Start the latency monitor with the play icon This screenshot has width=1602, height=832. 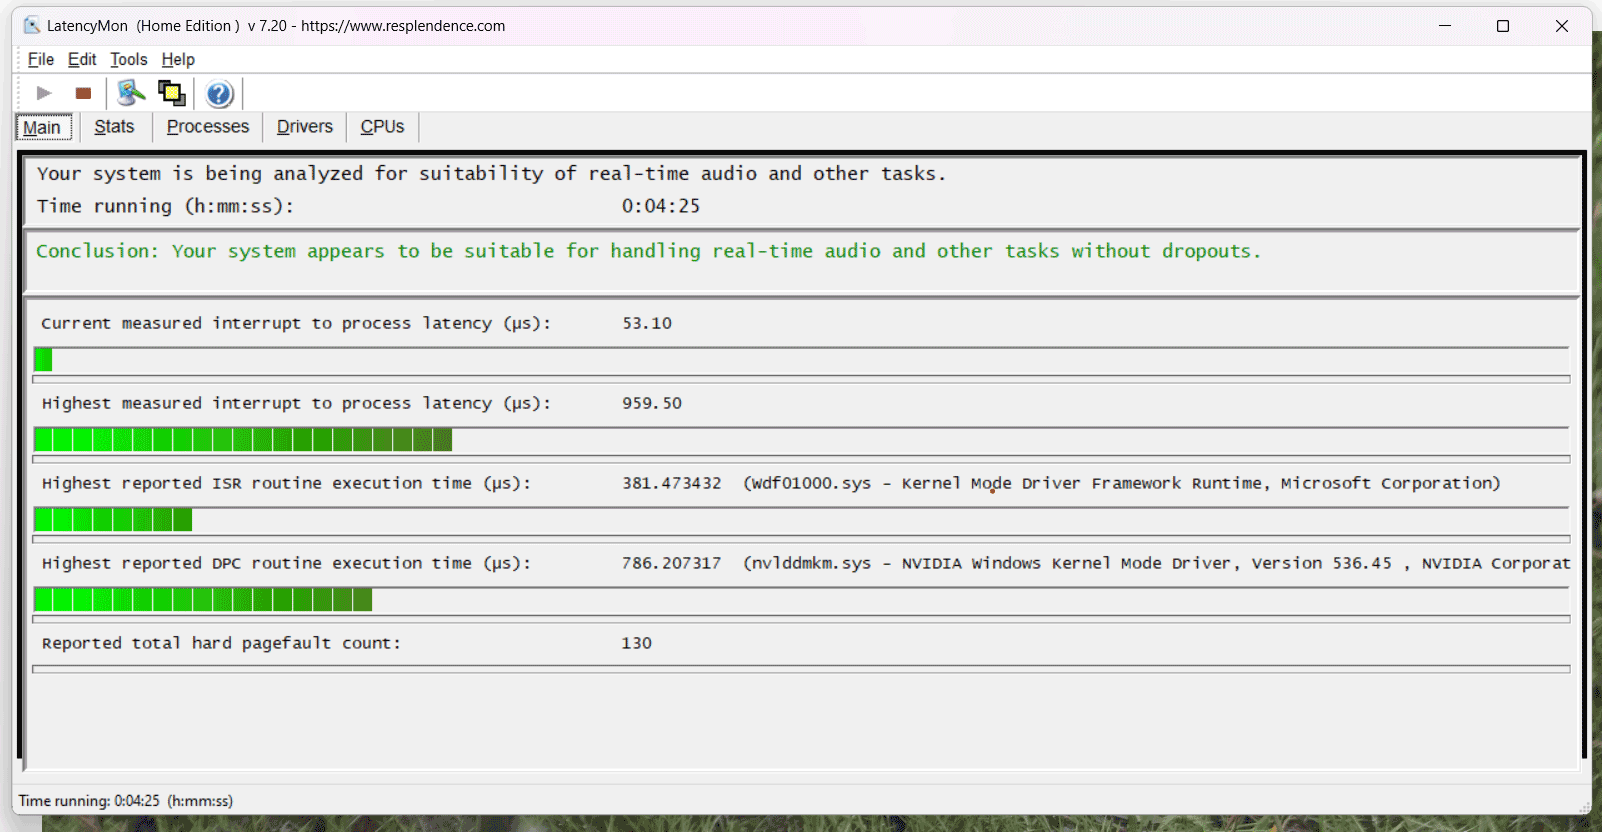(44, 93)
